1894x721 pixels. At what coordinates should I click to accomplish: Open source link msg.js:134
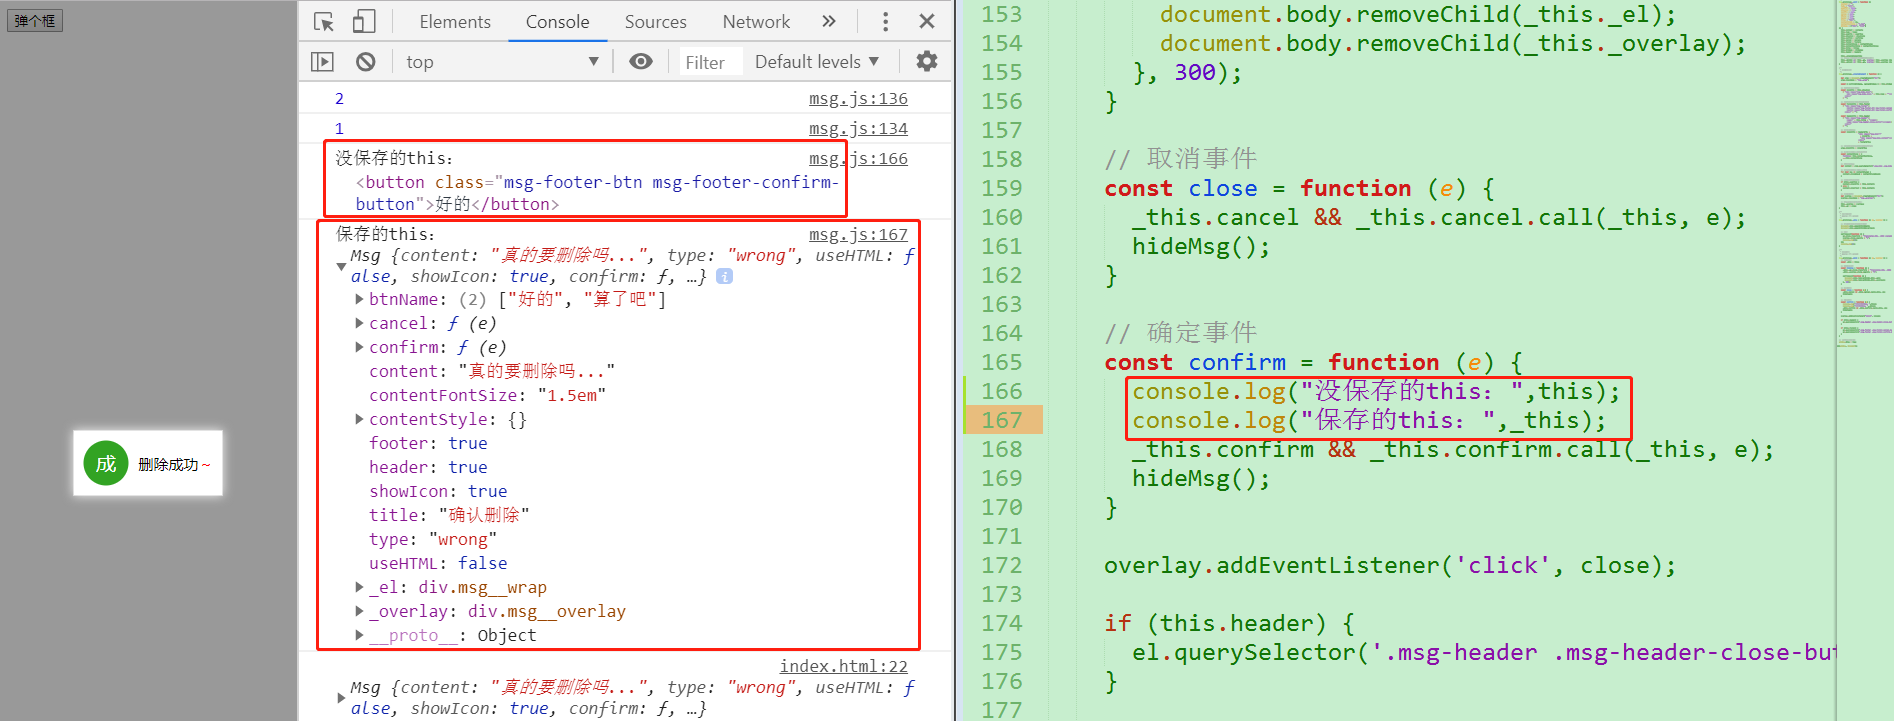click(x=858, y=128)
